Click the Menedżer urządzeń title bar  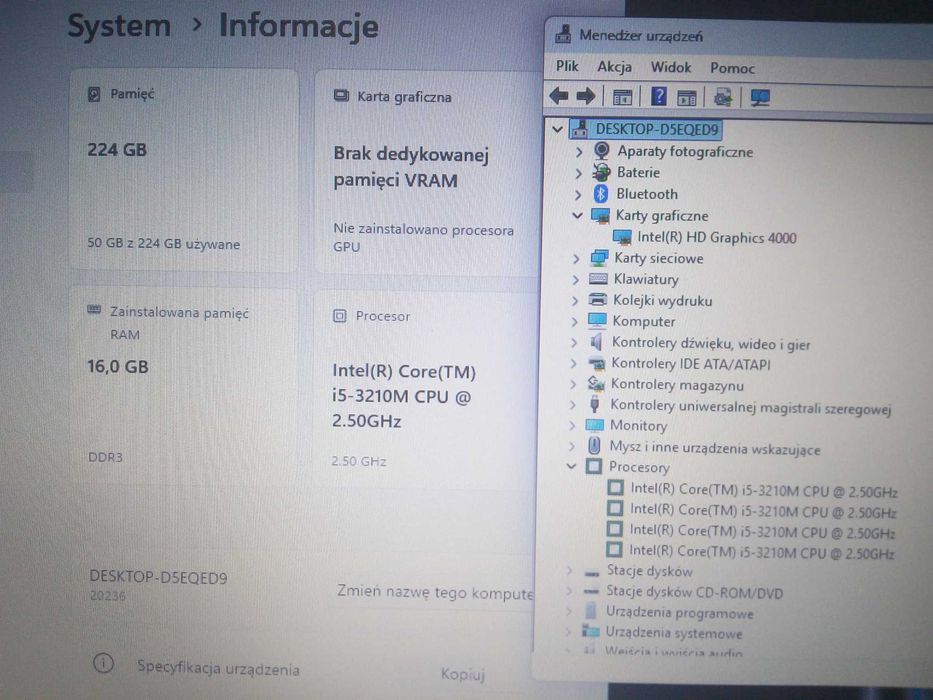click(738, 36)
